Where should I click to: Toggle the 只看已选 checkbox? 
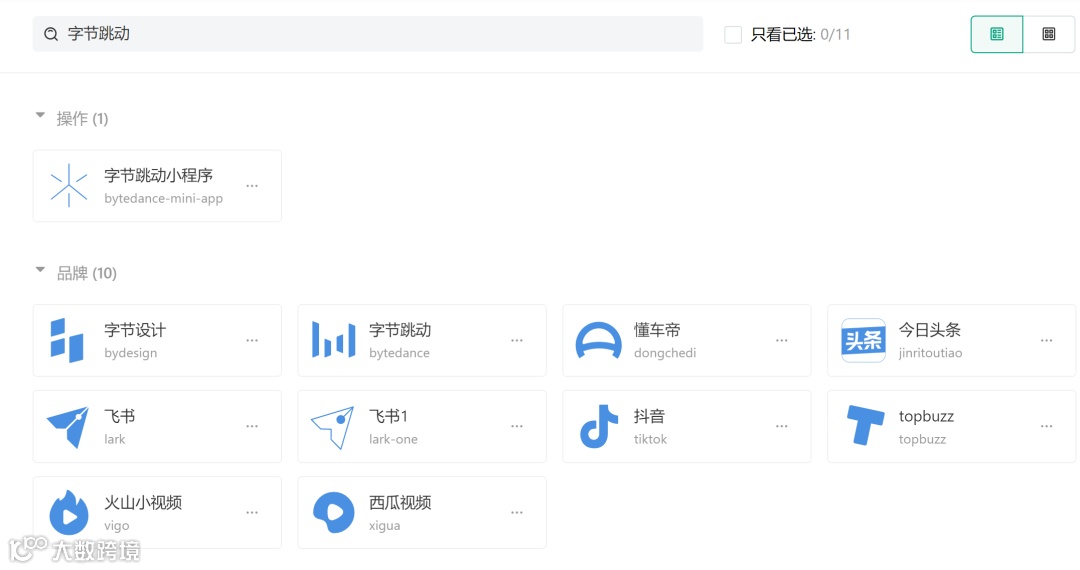[733, 34]
